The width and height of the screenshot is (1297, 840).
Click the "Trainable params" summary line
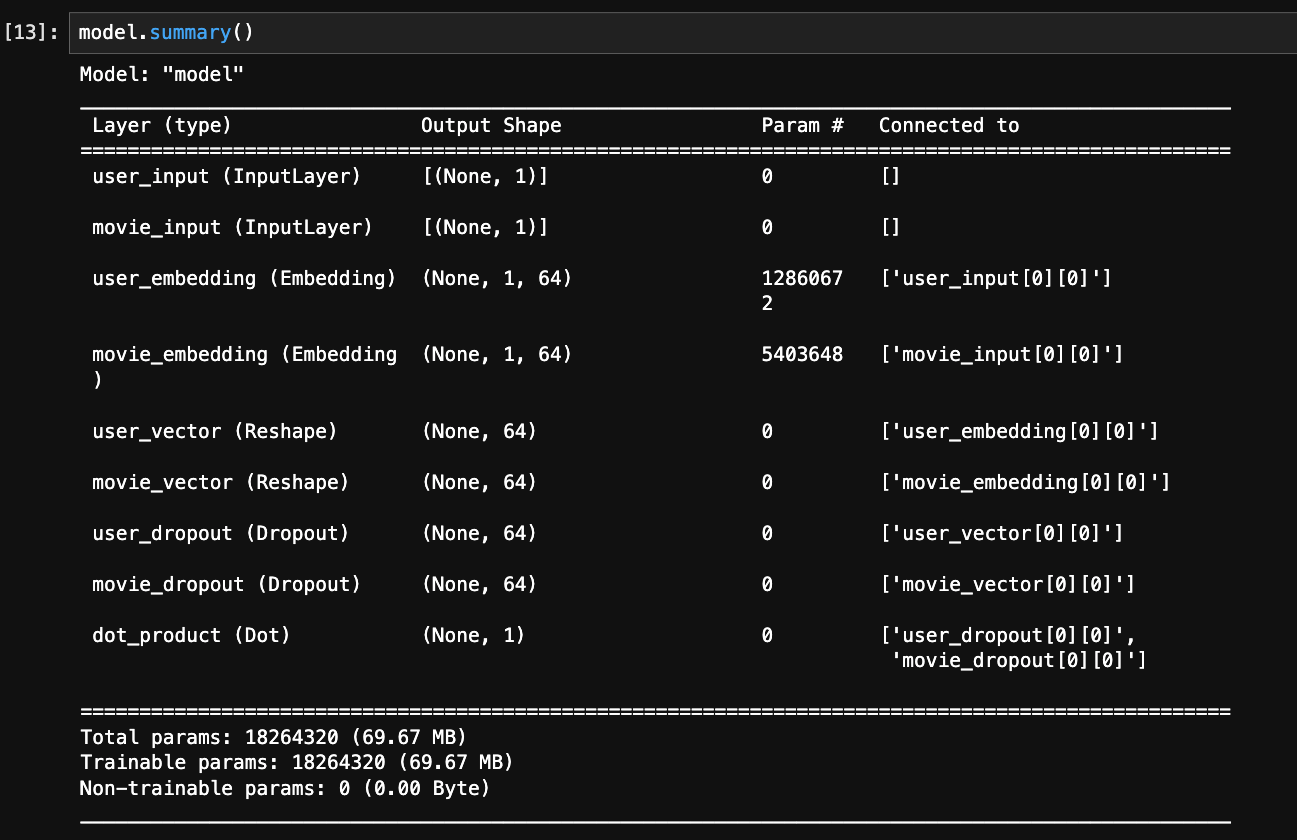click(296, 763)
